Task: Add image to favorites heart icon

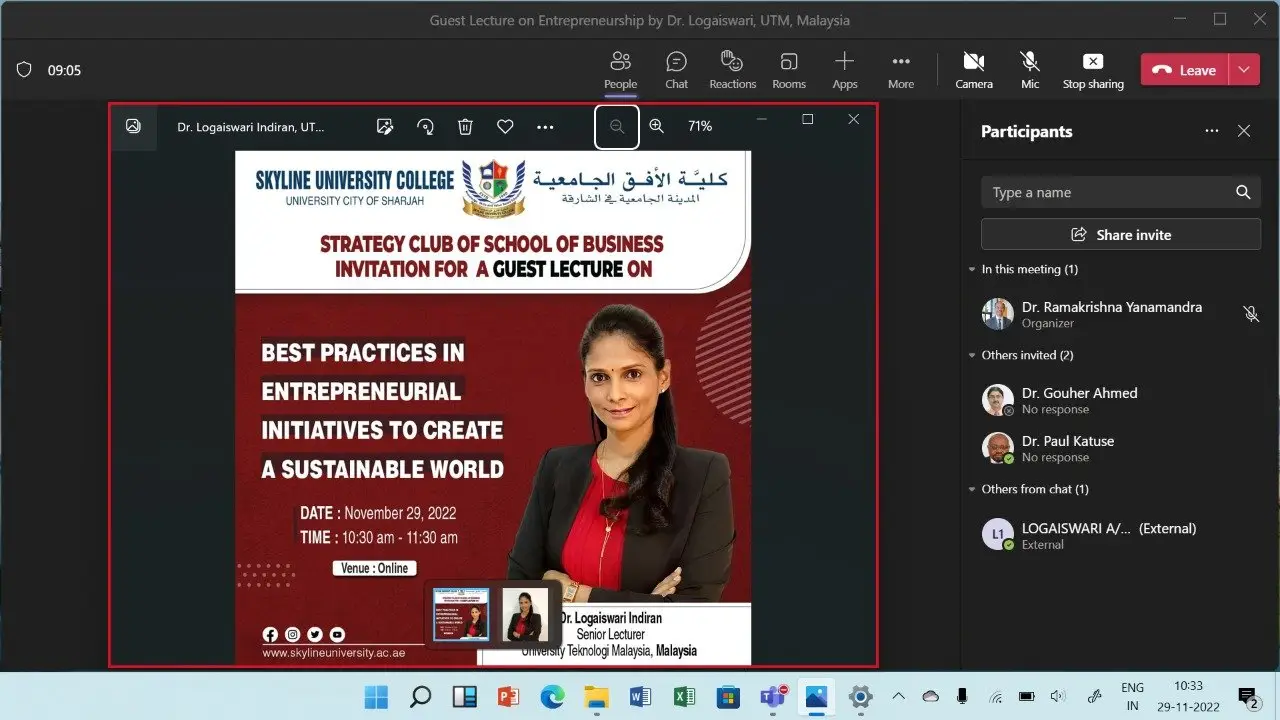Action: tap(505, 126)
